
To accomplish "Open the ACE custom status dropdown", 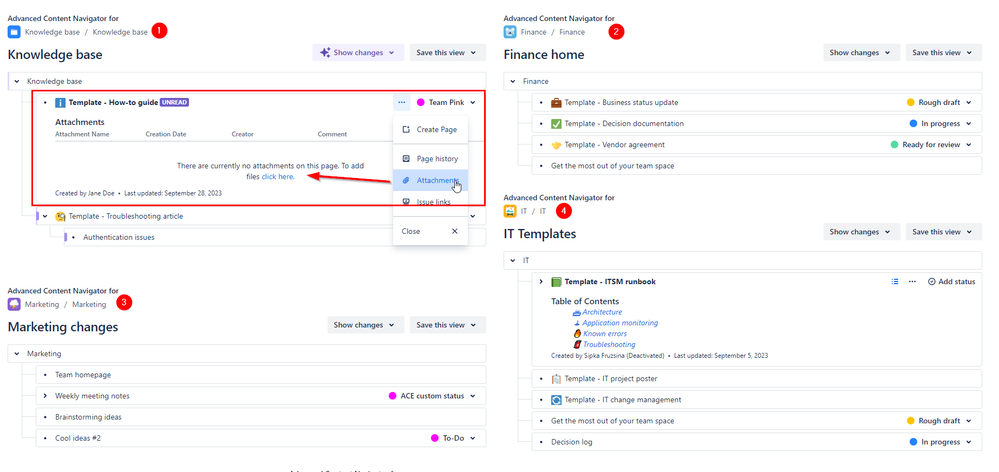I will click(x=433, y=396).
